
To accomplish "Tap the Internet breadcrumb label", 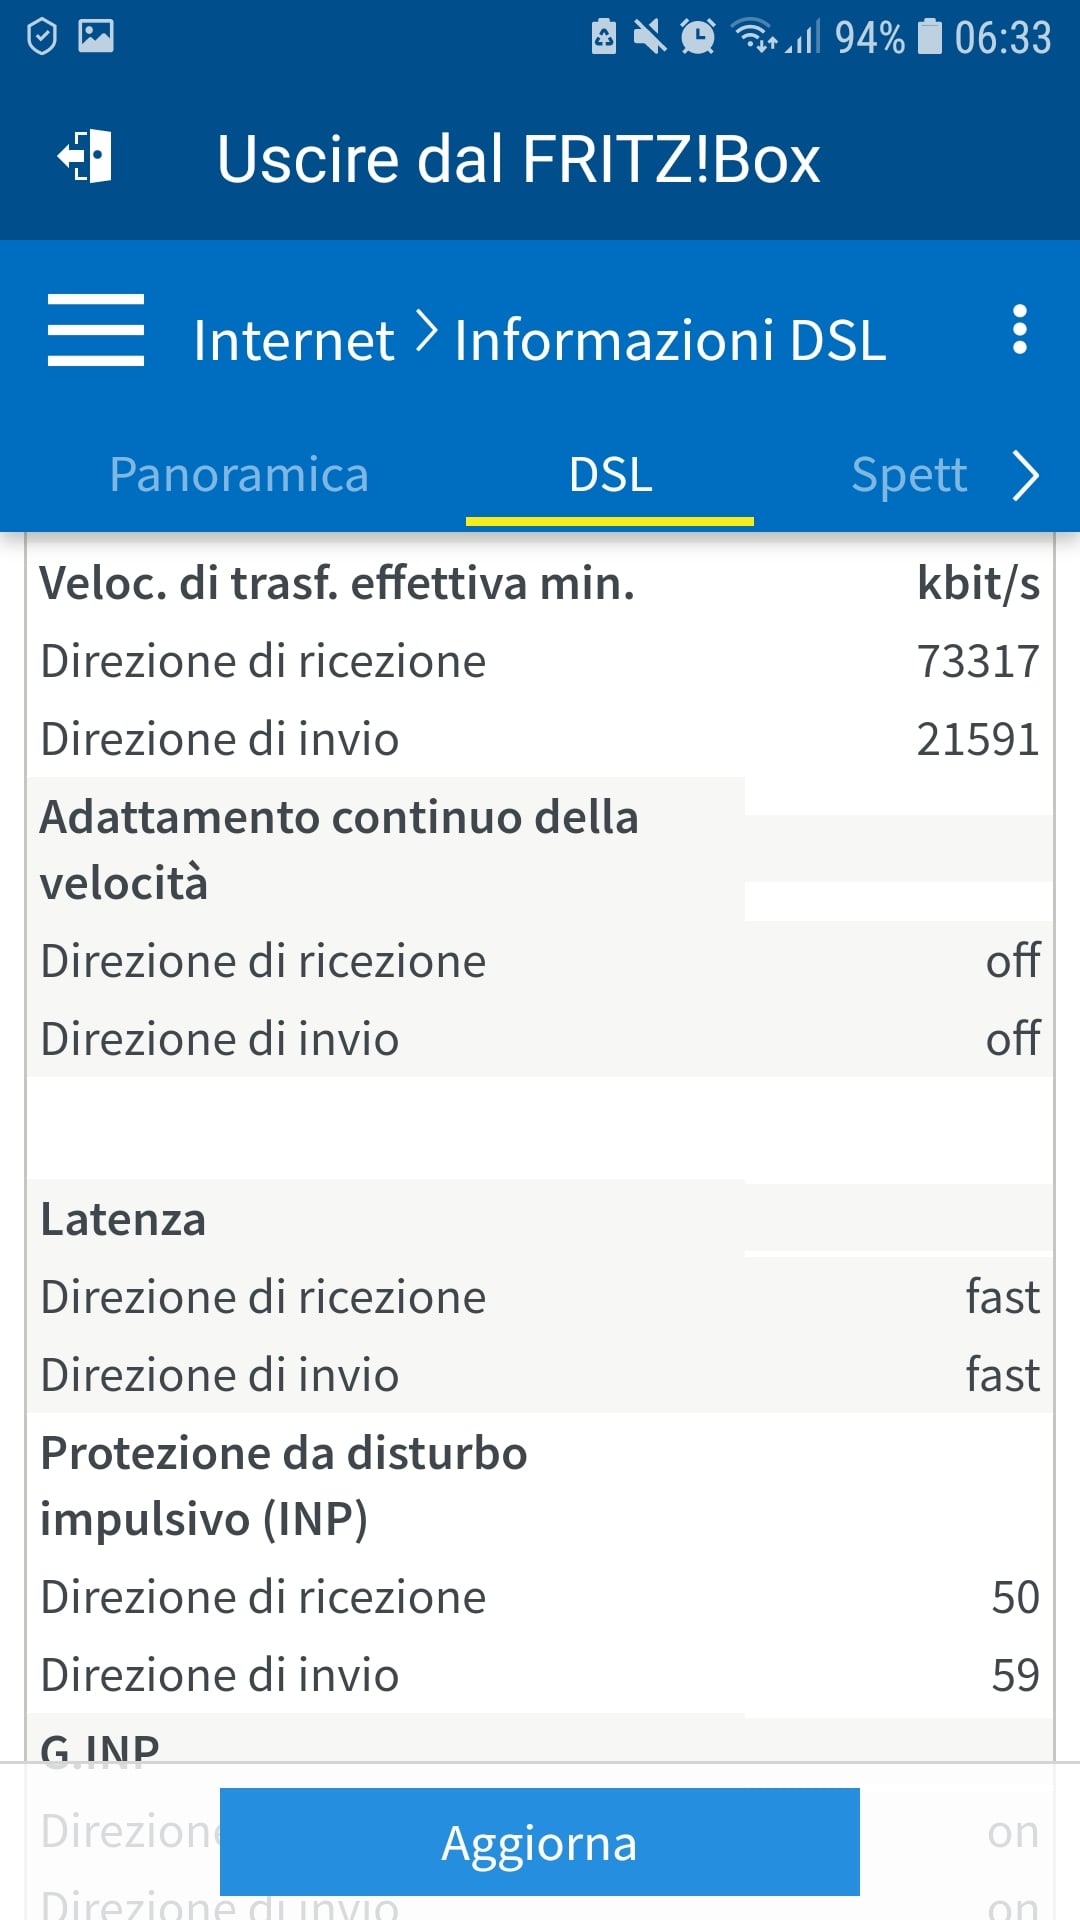I will coord(293,340).
